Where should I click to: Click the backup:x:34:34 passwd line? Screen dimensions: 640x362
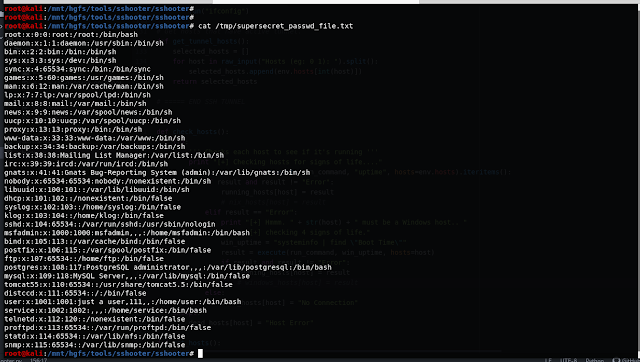click(x=95, y=147)
